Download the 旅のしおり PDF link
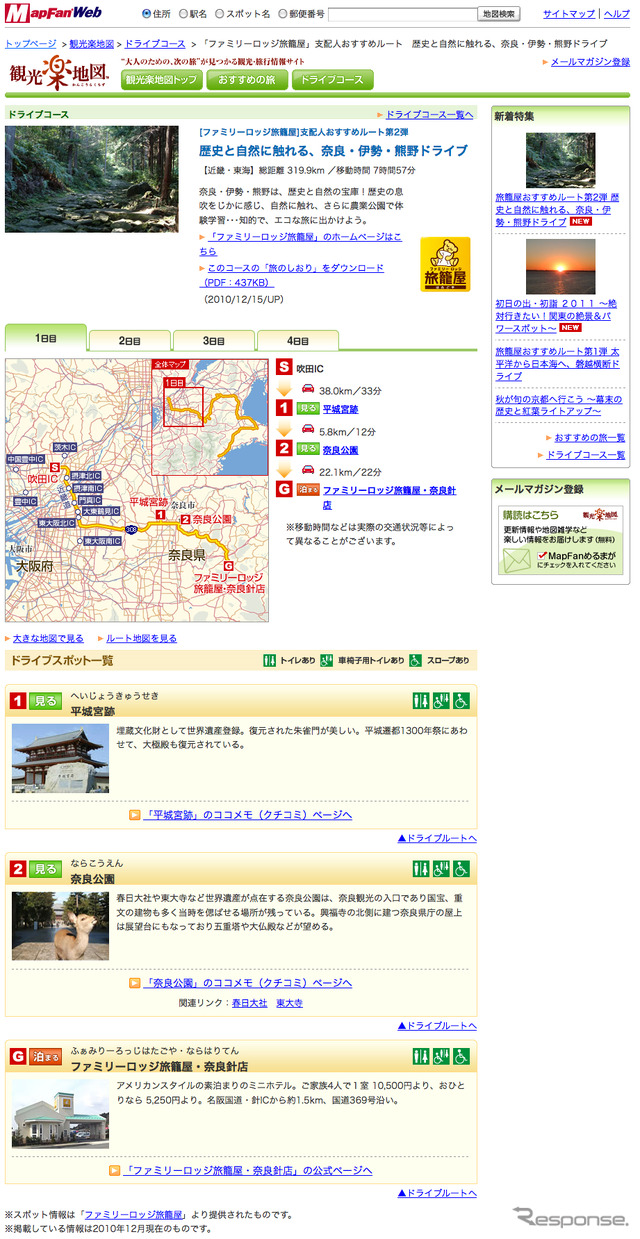This screenshot has height=1239, width=640. click(292, 275)
